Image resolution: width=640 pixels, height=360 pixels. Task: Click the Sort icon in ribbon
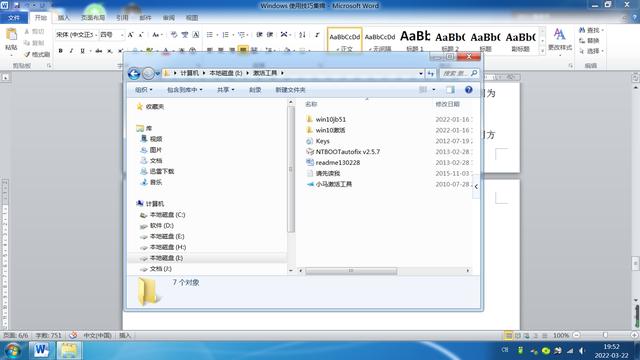(302, 35)
